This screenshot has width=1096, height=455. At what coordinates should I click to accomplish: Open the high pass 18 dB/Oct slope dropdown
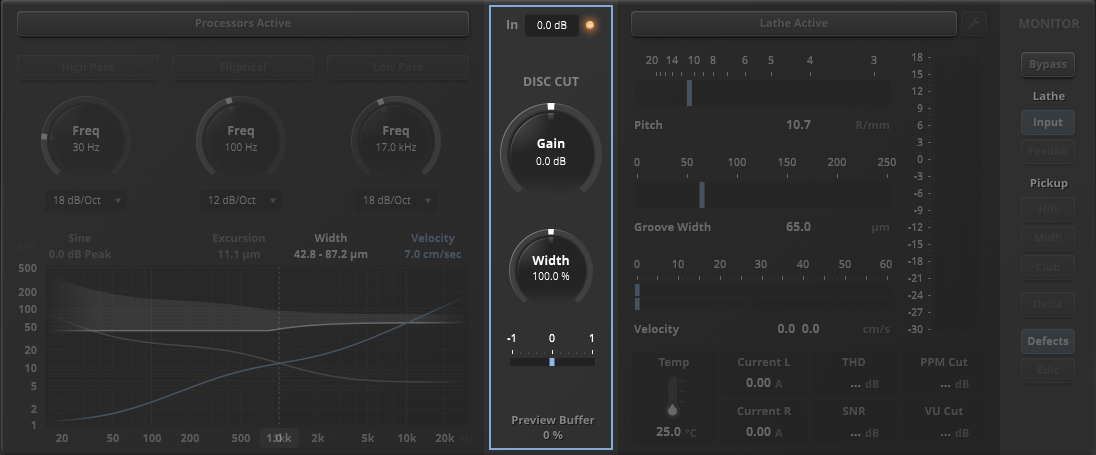86,200
